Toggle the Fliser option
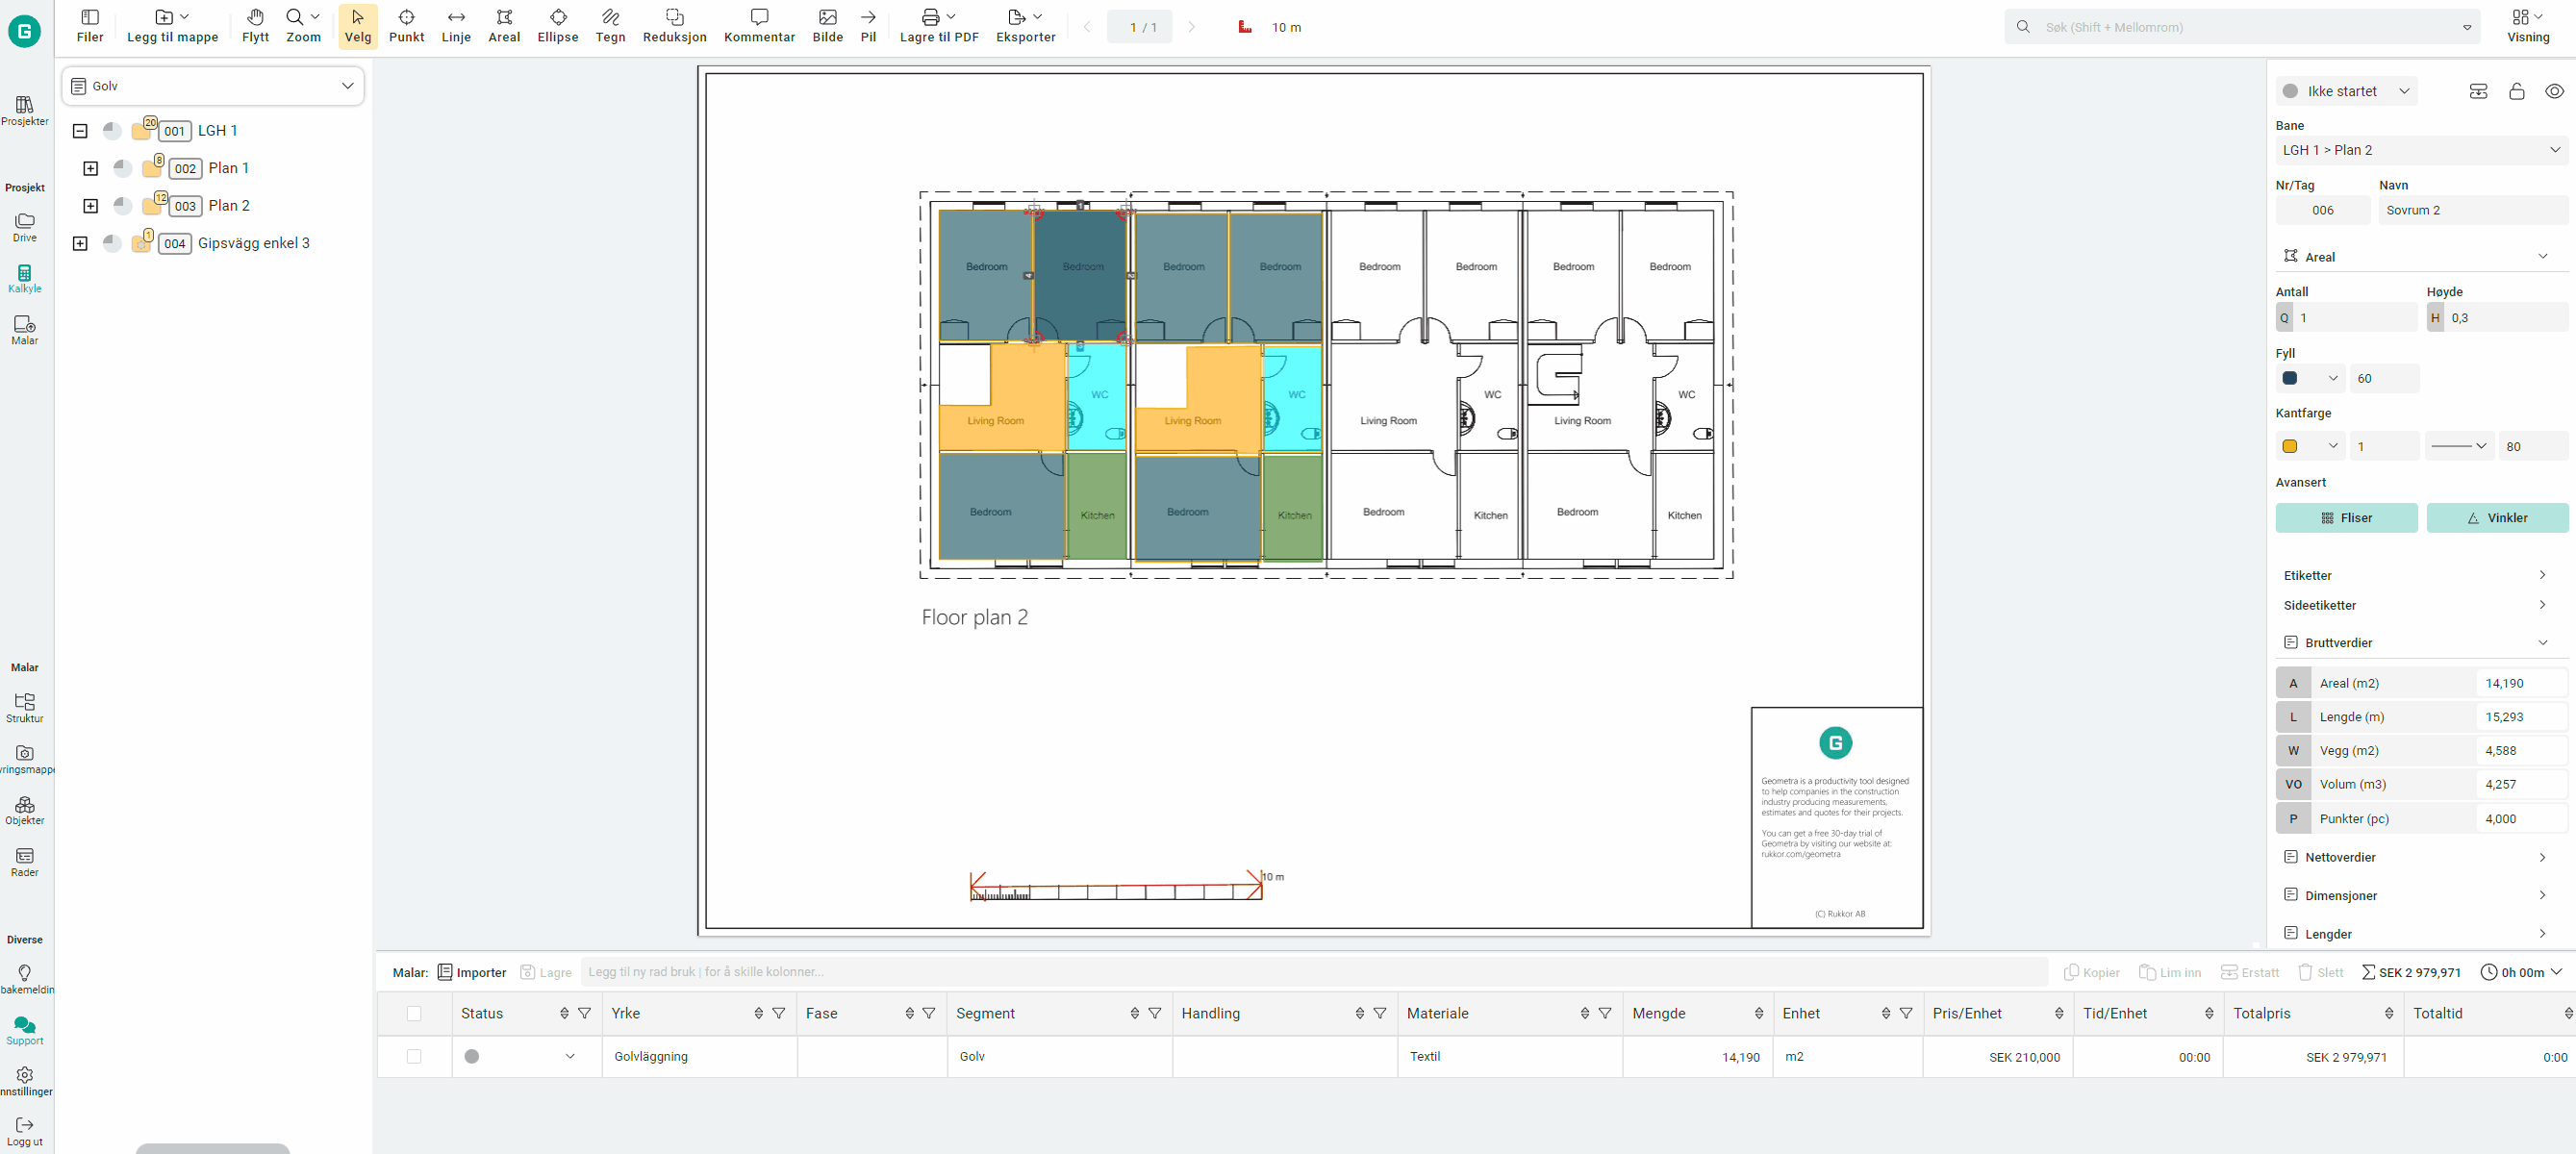The width and height of the screenshot is (2576, 1154). pos(2346,517)
